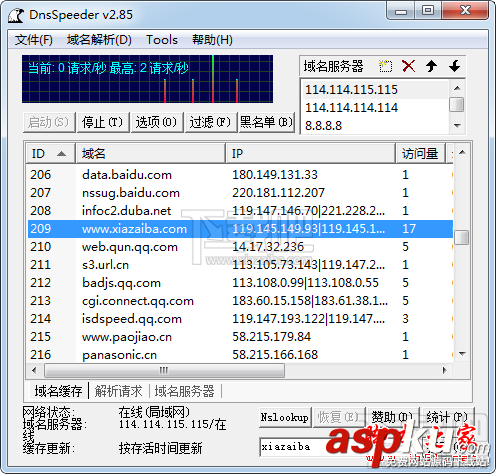
Task: Click IP cell 58.215.179.84
Action: pyautogui.click(x=272, y=337)
